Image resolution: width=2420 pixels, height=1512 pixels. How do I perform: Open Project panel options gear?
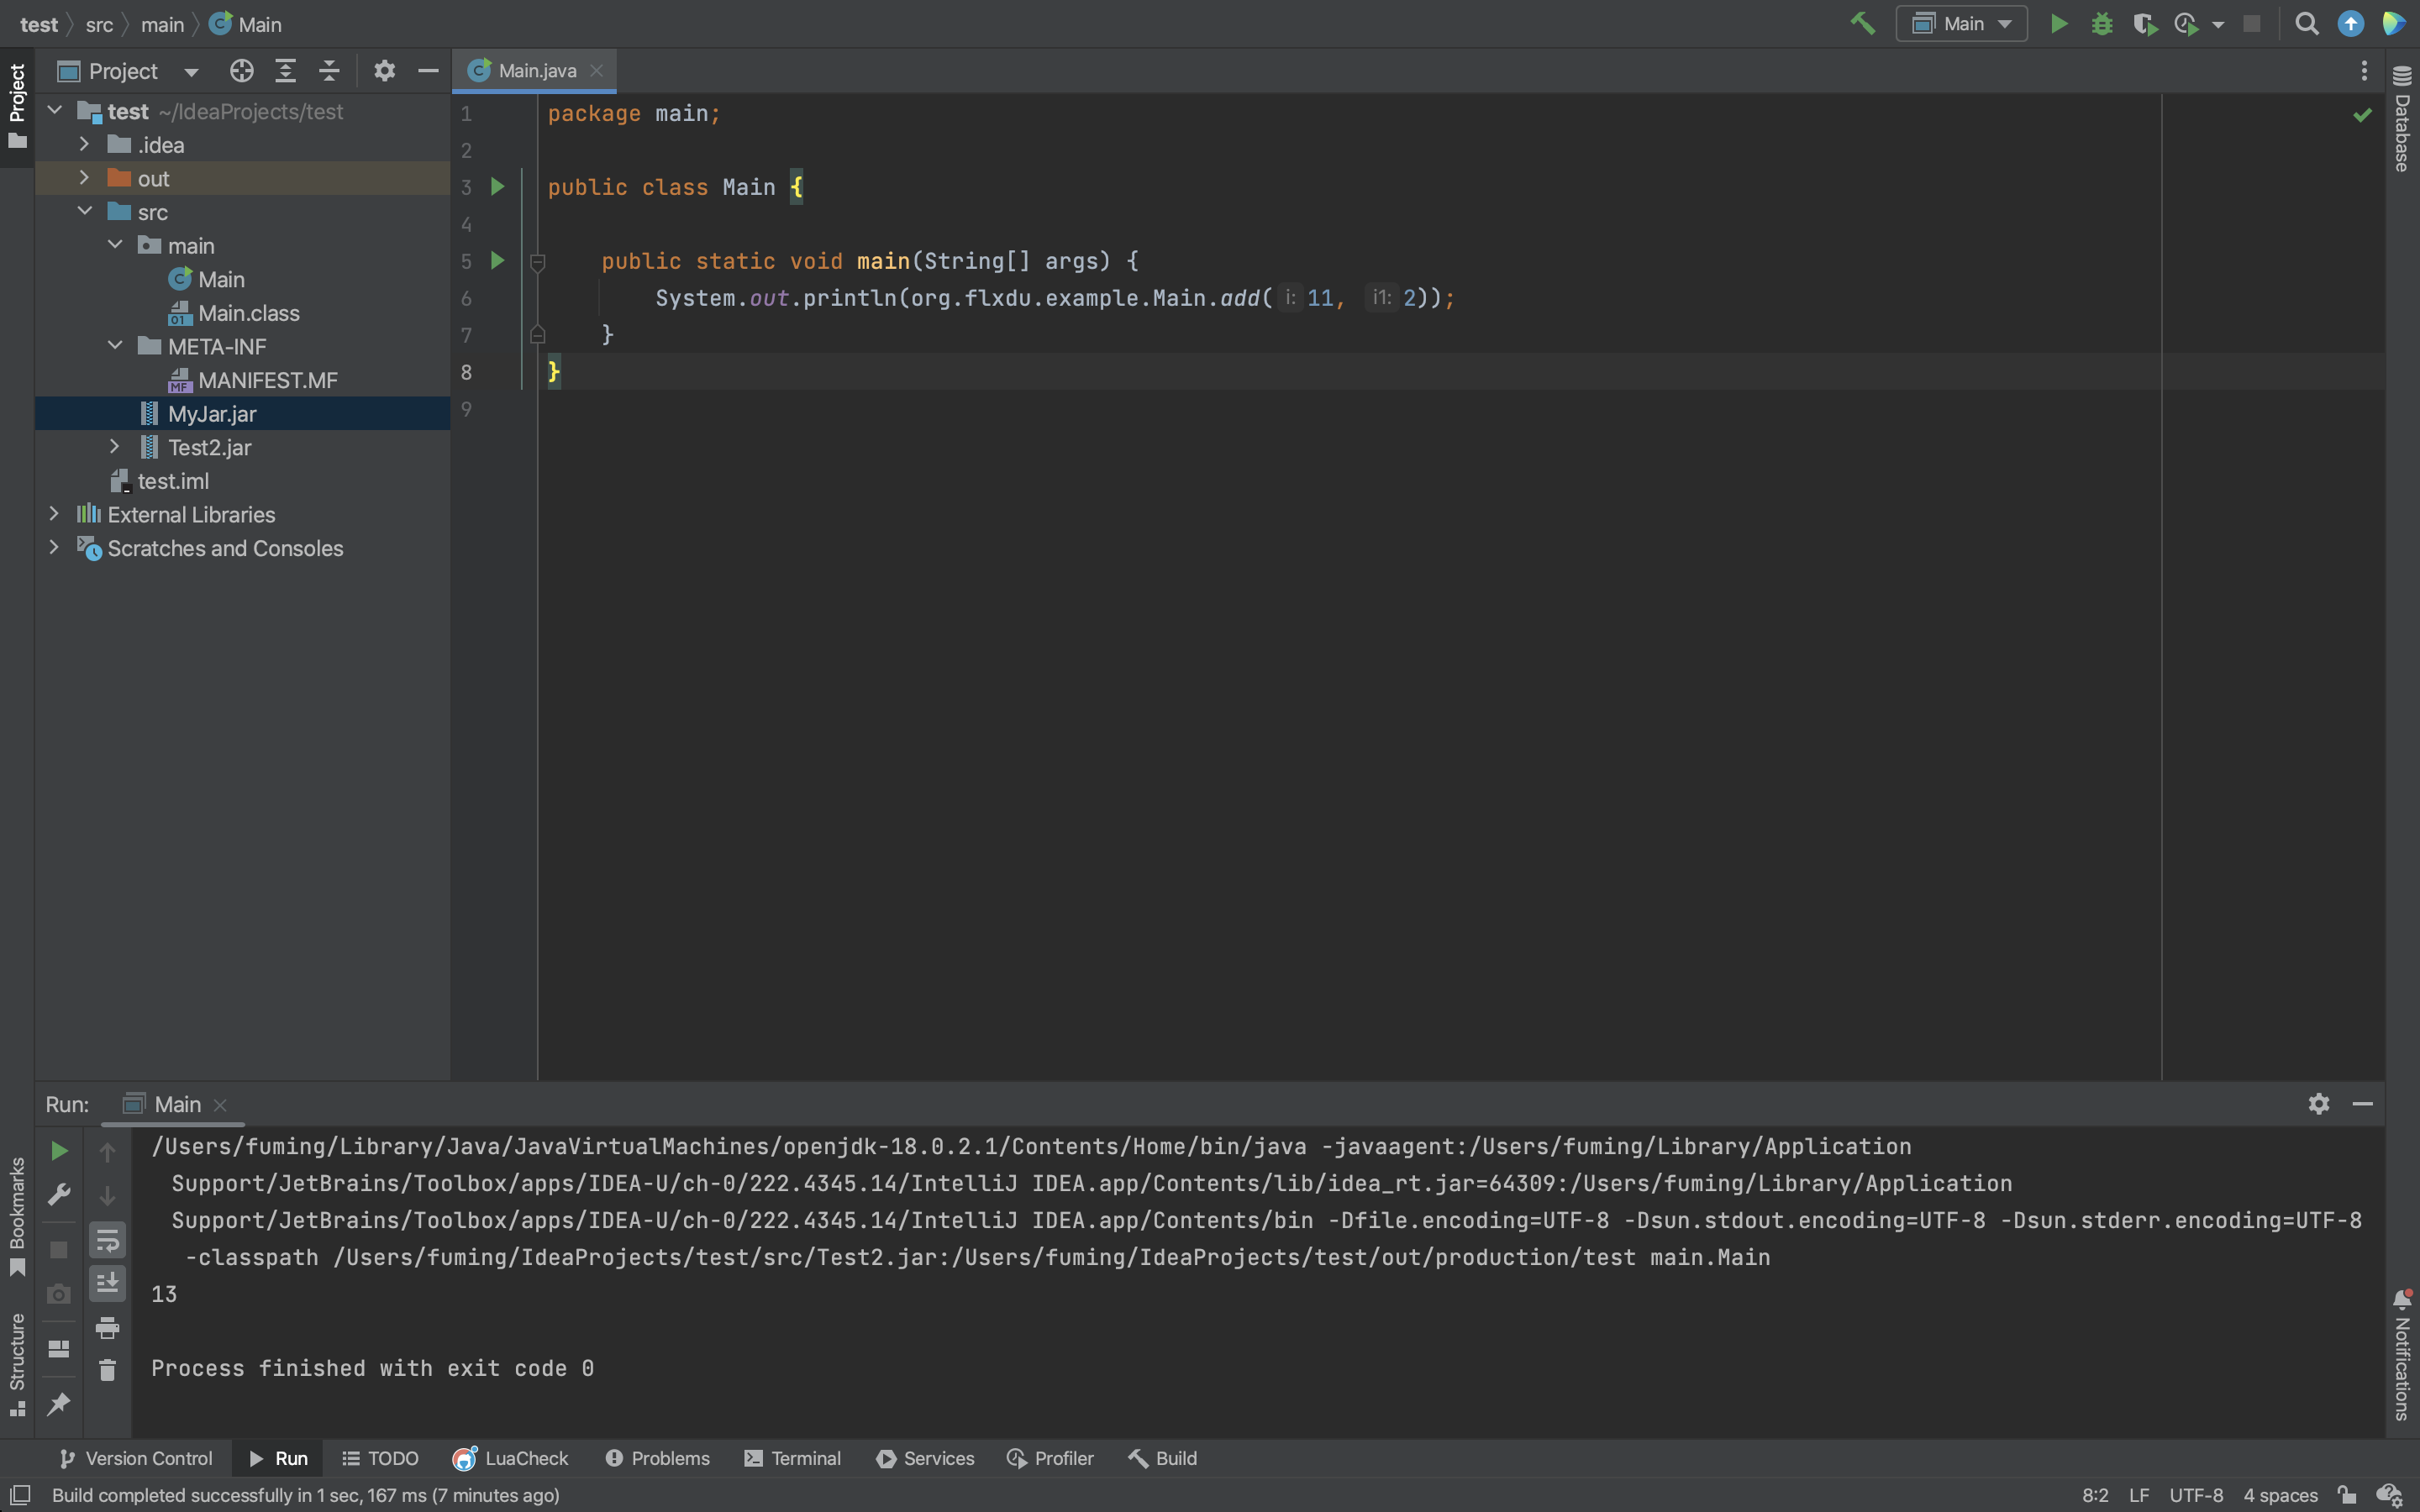(x=384, y=71)
